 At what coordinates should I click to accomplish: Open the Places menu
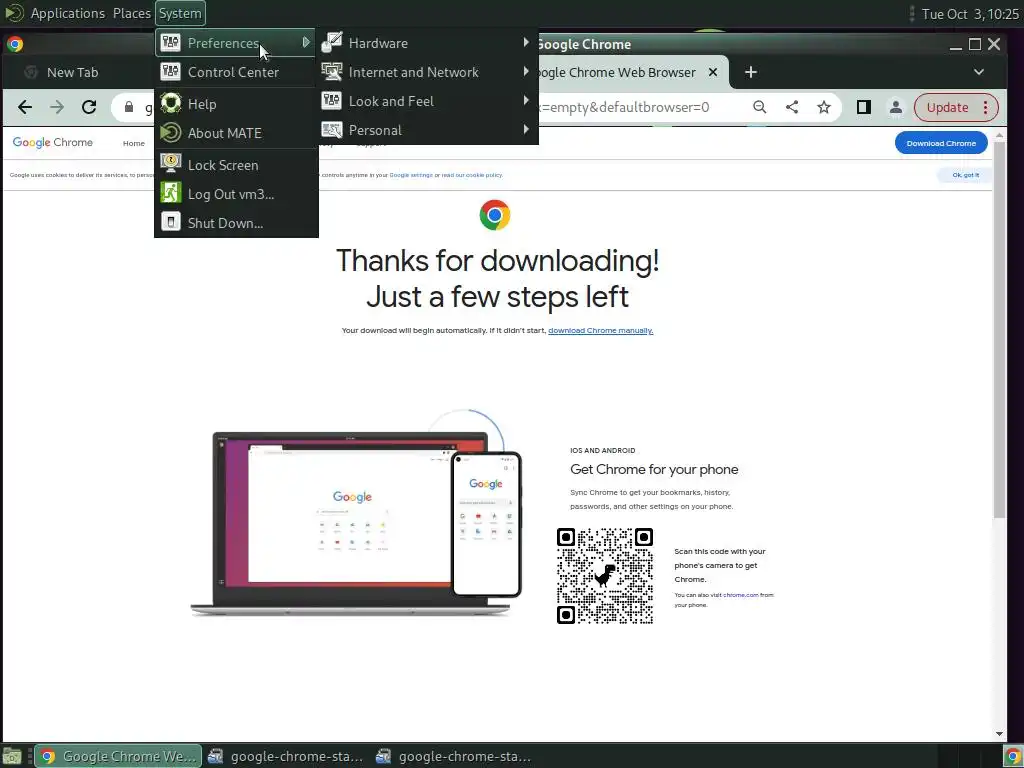click(x=131, y=13)
